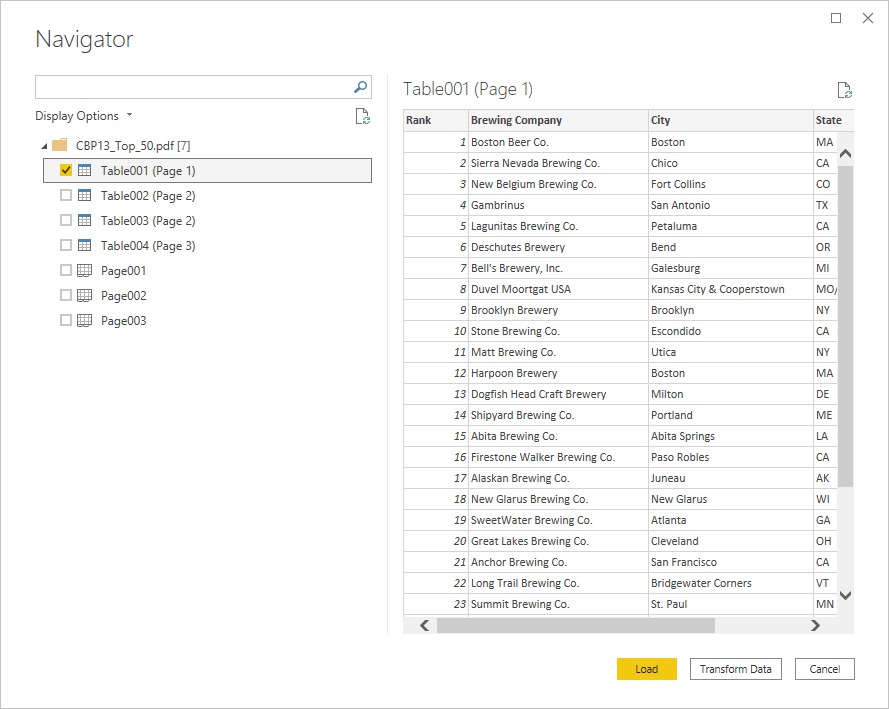
Task: Click the Transform Data button
Action: click(735, 669)
